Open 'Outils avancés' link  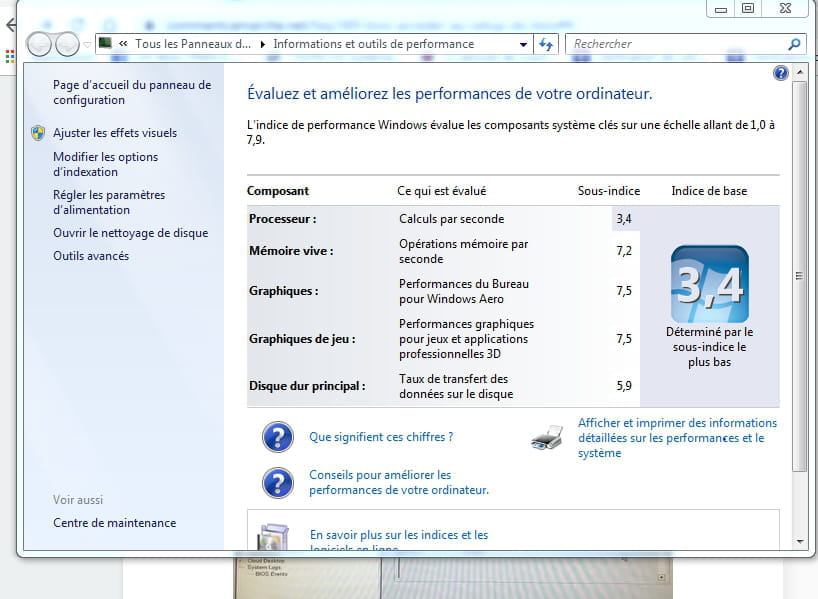pos(91,256)
